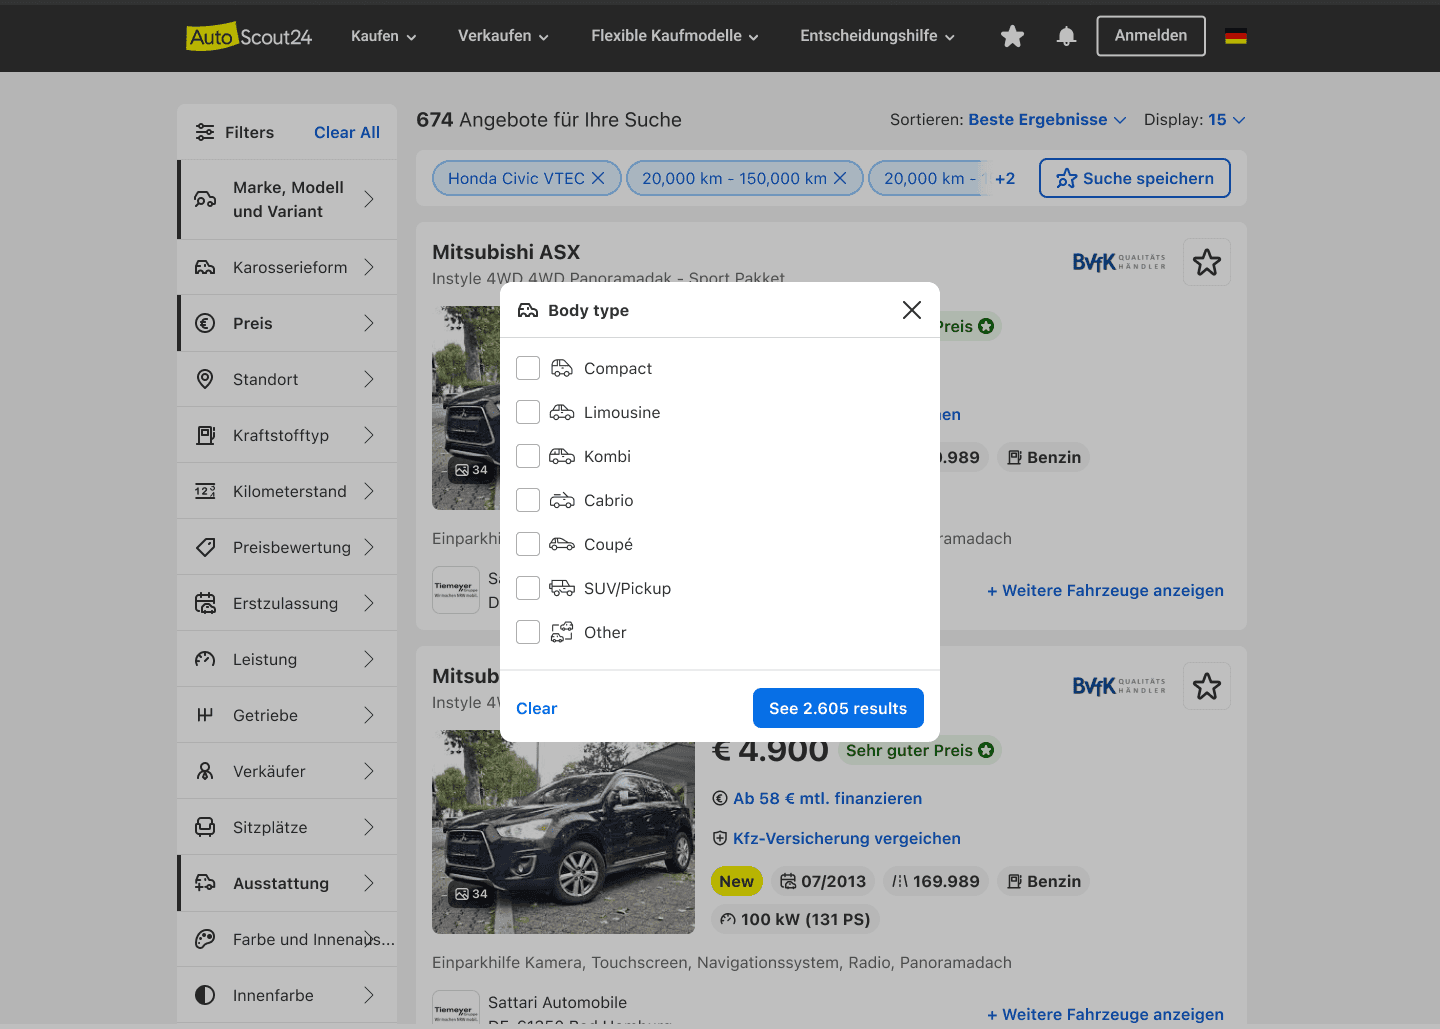Remove the Honda Civic VTEC filter chip
This screenshot has height=1029, width=1440.
[x=598, y=177]
